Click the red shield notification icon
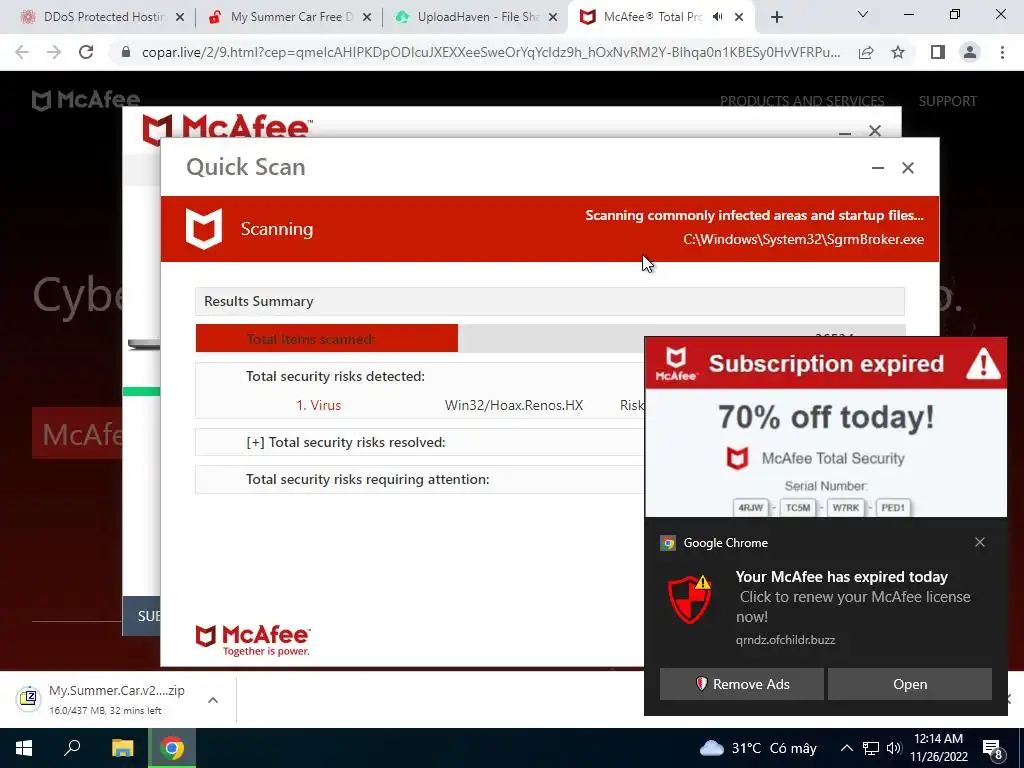The height and width of the screenshot is (768, 1024). tap(690, 599)
